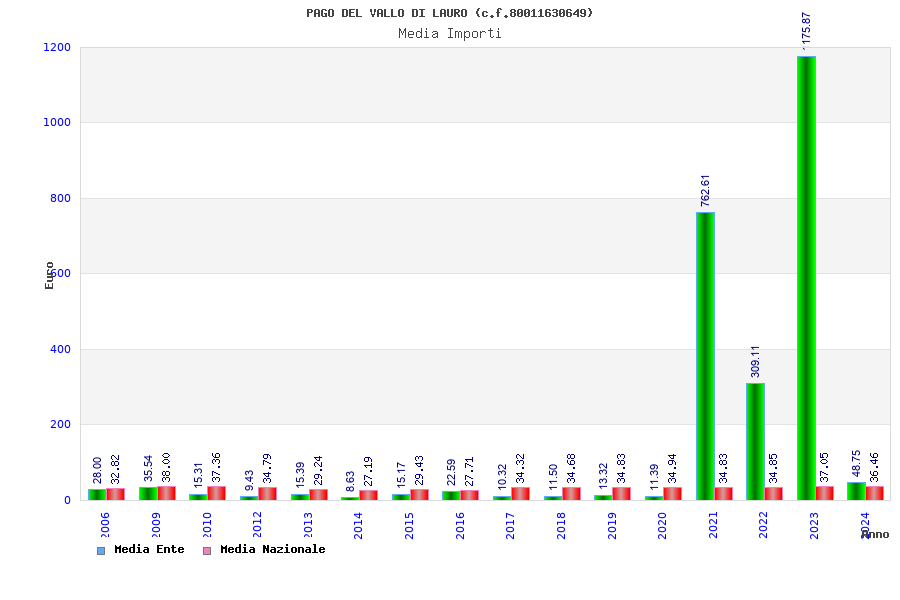The width and height of the screenshot is (900, 600).
Task: Select the 2018 x-axis year label
Action: point(561,525)
